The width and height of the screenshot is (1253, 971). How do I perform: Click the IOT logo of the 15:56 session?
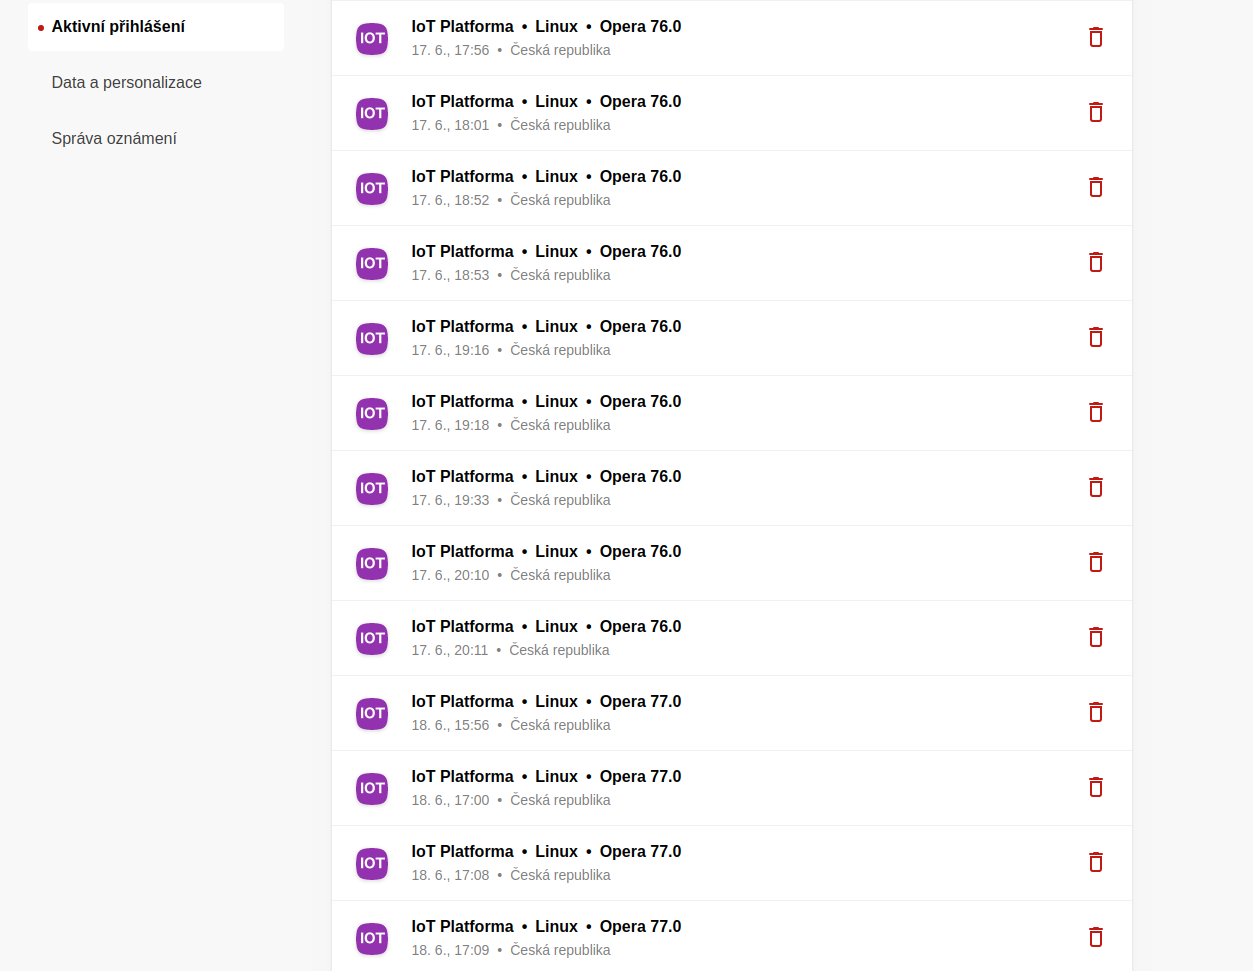point(372,713)
